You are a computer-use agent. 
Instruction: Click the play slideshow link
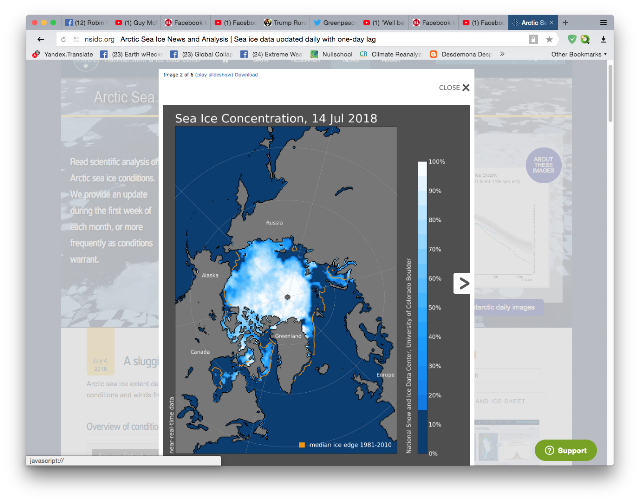[213, 75]
